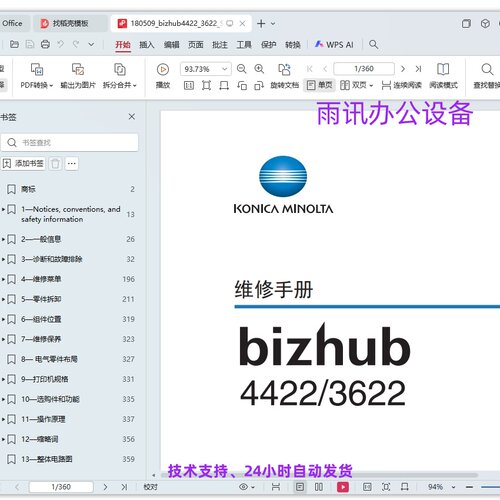Open 查找替换 find tool
500x500 pixels.
tap(487, 76)
